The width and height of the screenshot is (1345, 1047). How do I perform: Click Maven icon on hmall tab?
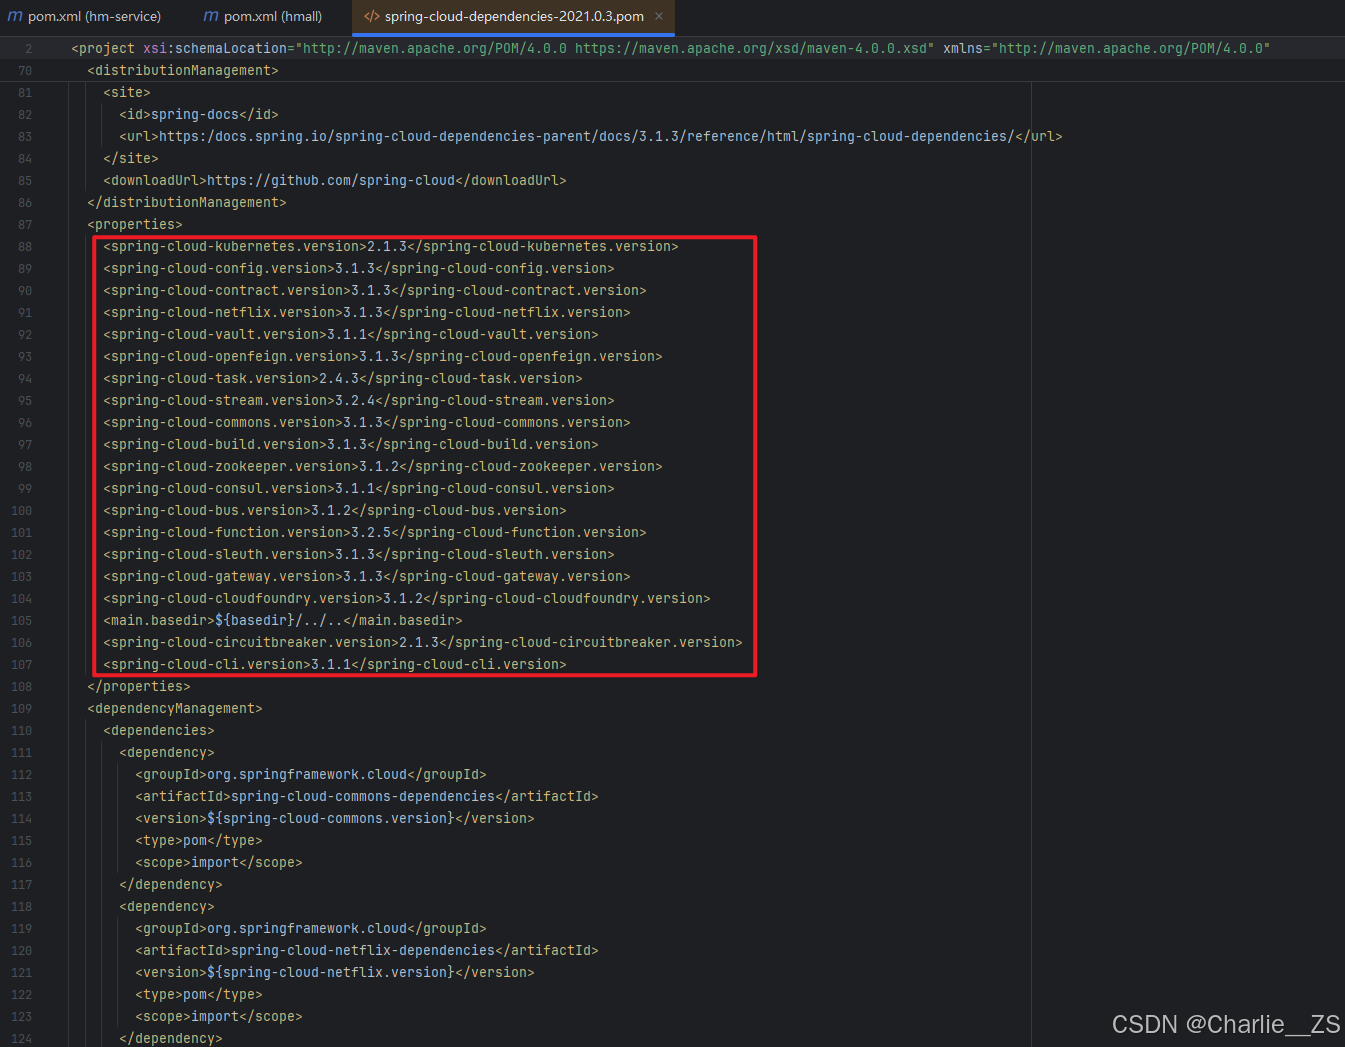(211, 16)
